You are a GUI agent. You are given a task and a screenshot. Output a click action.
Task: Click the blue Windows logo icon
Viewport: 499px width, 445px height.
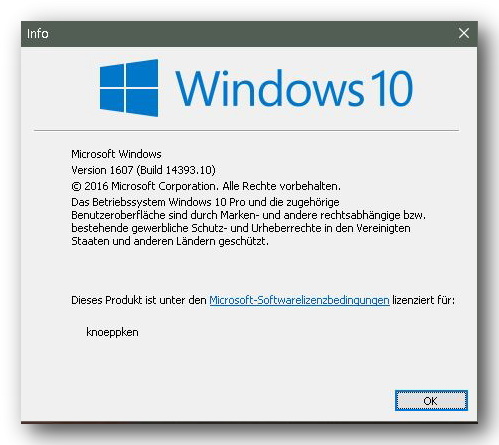[x=129, y=88]
